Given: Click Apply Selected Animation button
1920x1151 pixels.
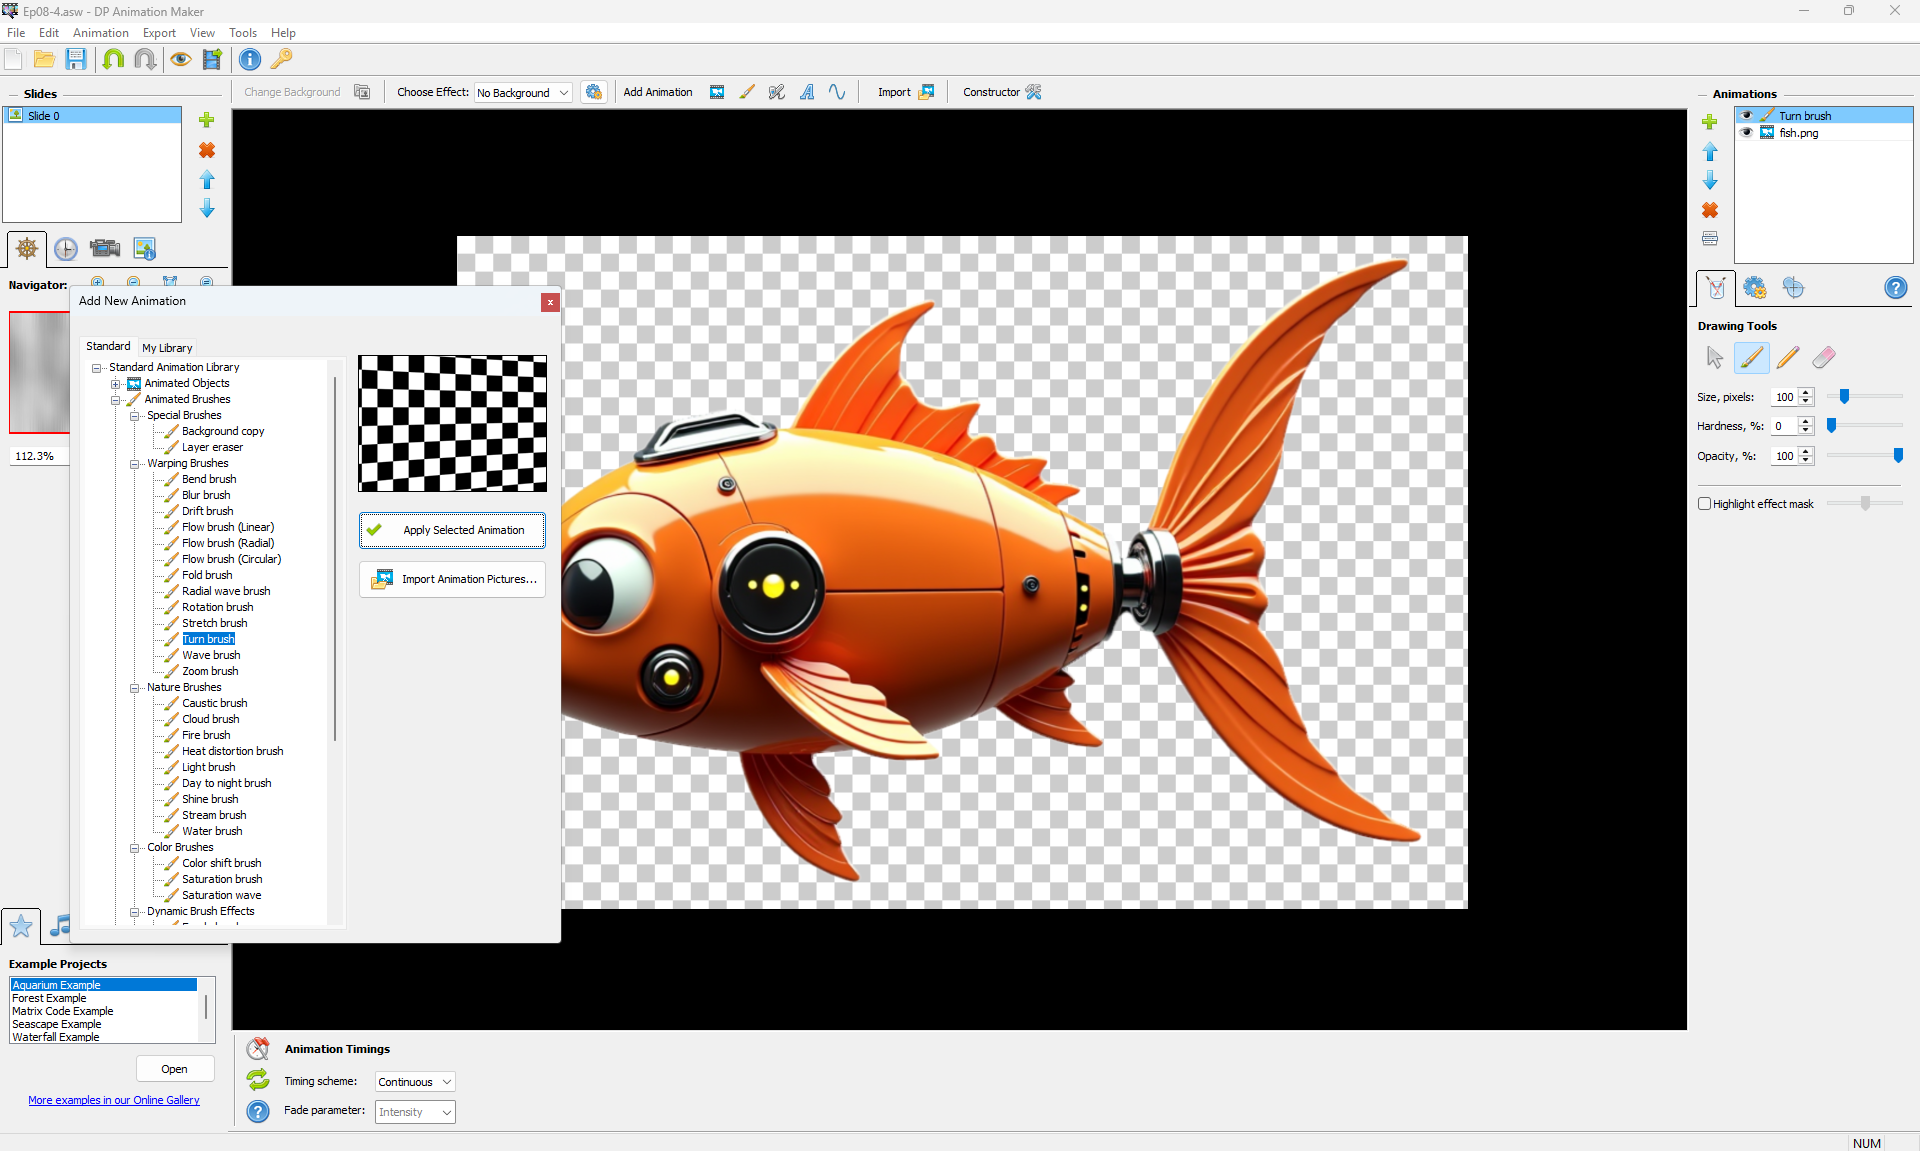Looking at the screenshot, I should coord(452,530).
